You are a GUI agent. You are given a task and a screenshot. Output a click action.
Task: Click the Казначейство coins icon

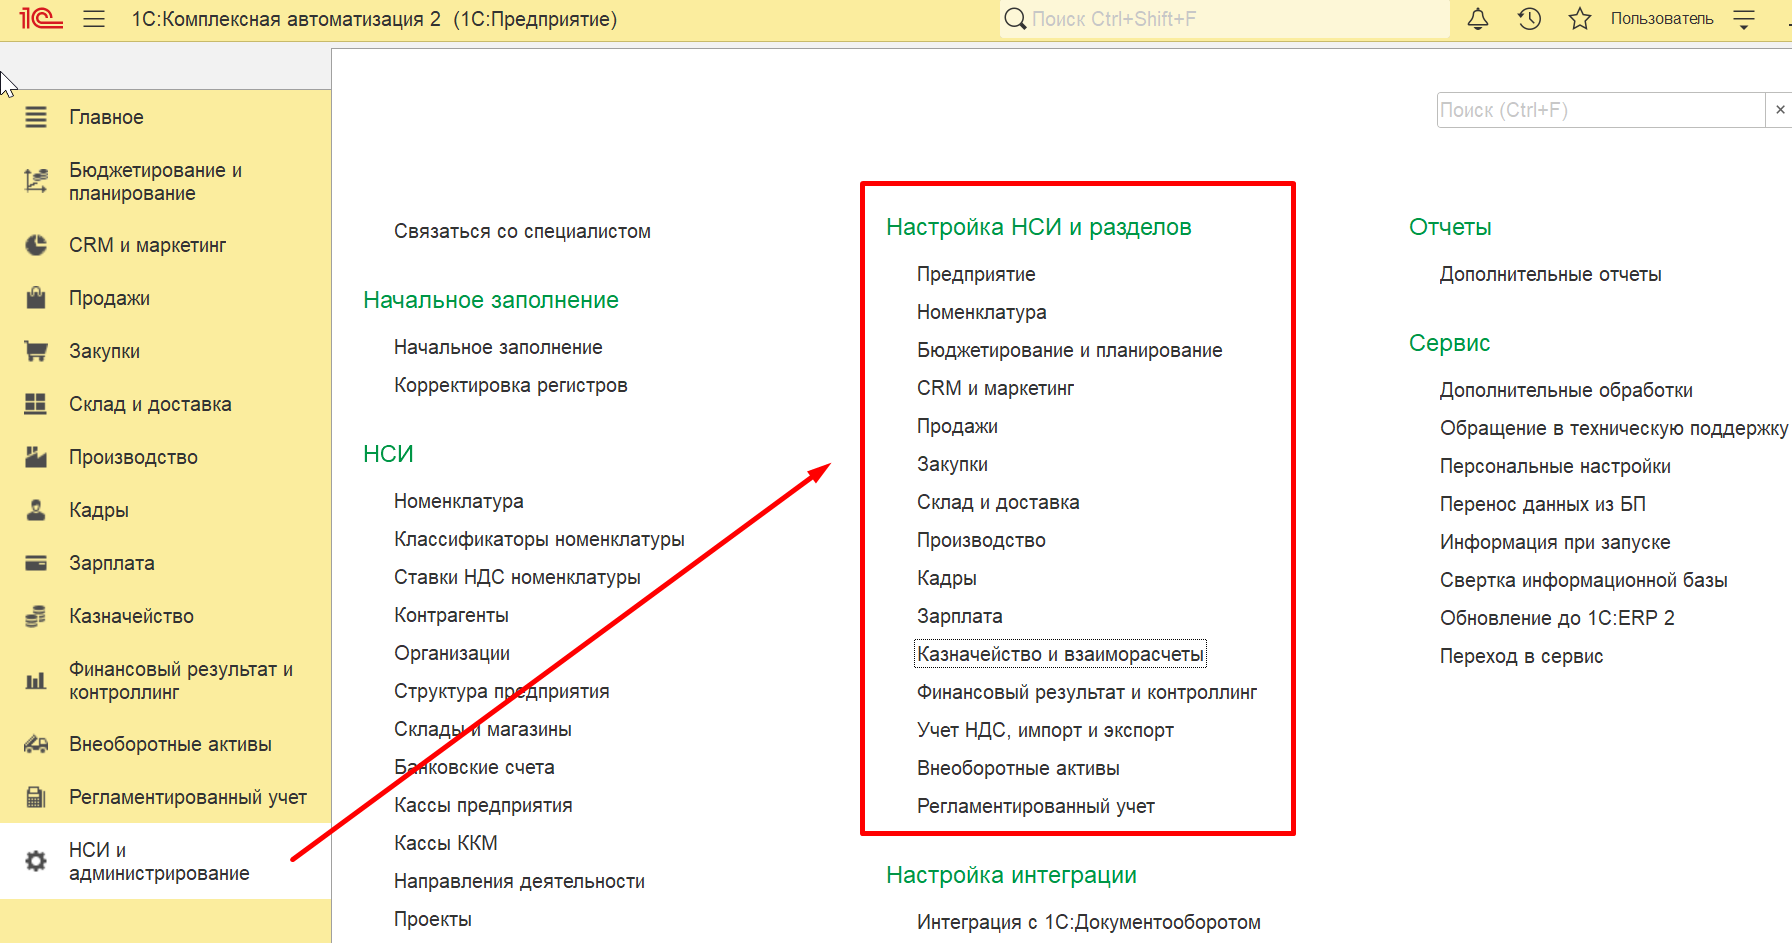(x=36, y=616)
